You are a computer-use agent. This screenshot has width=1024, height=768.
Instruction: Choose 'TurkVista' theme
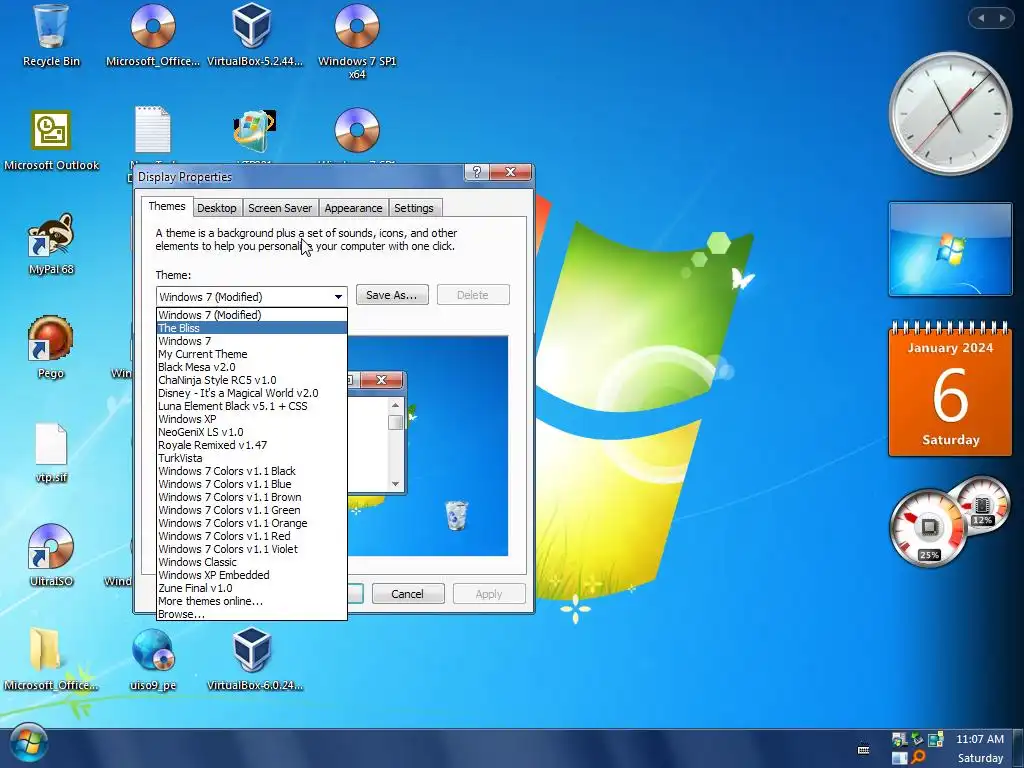pyautogui.click(x=251, y=458)
